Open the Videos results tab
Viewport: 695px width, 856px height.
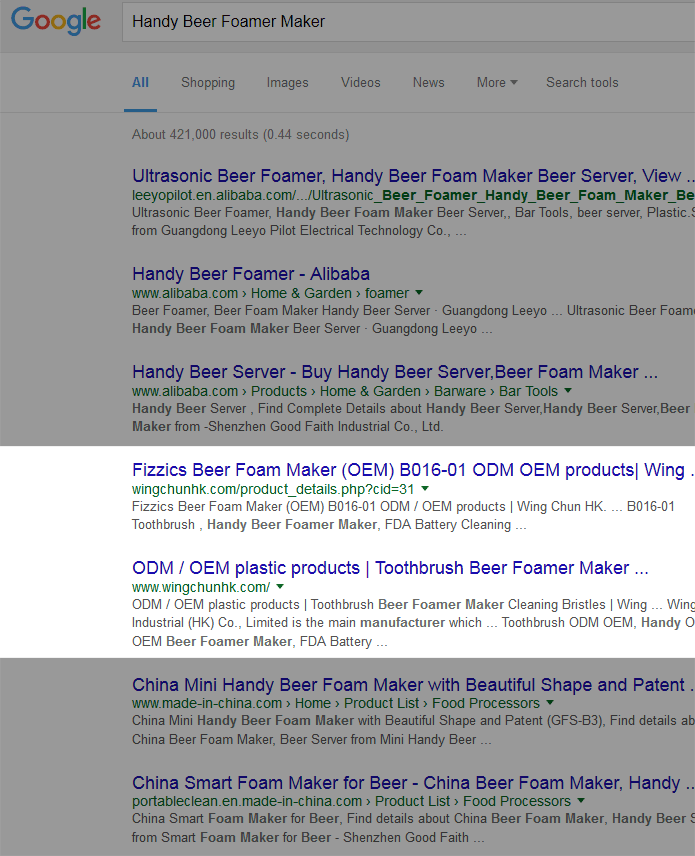[x=360, y=83]
